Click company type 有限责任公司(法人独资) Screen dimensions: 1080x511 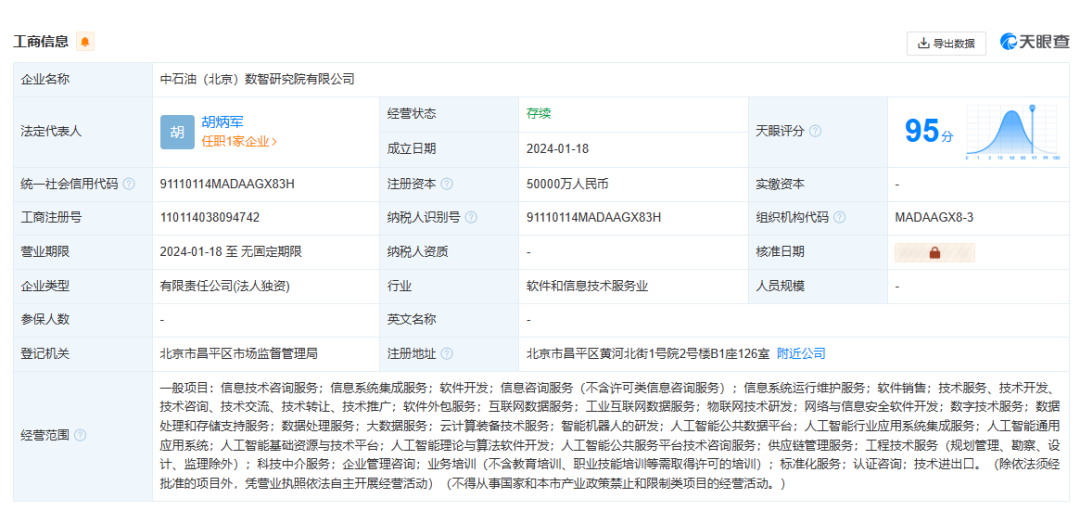tap(225, 286)
